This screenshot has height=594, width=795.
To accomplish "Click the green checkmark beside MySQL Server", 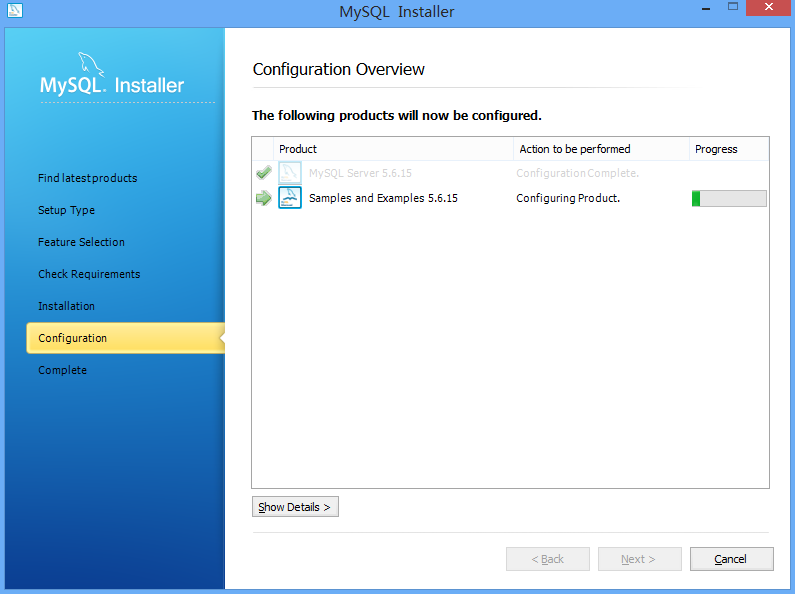I will coord(264,173).
